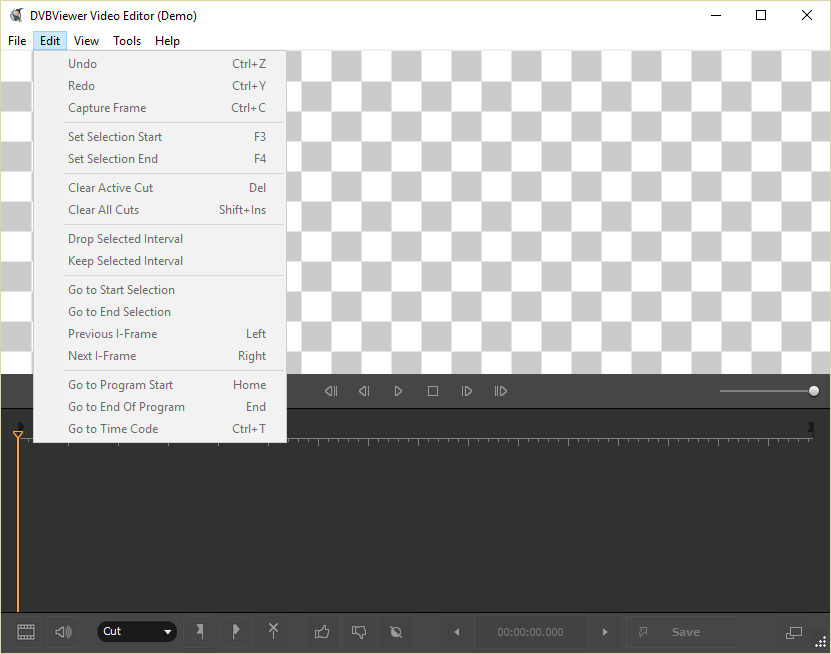Choose Previous I-Frame entry
831x654 pixels.
tap(160, 334)
